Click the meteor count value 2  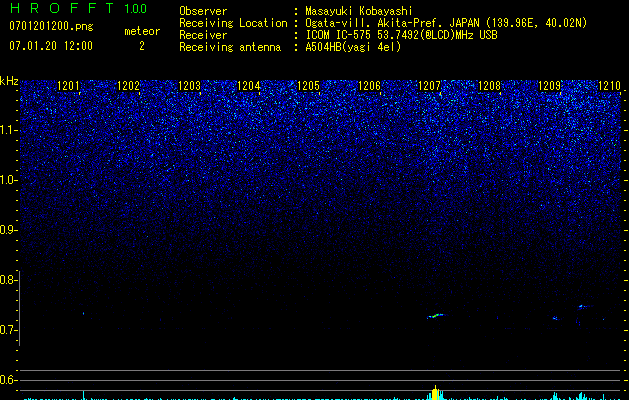click(x=142, y=46)
